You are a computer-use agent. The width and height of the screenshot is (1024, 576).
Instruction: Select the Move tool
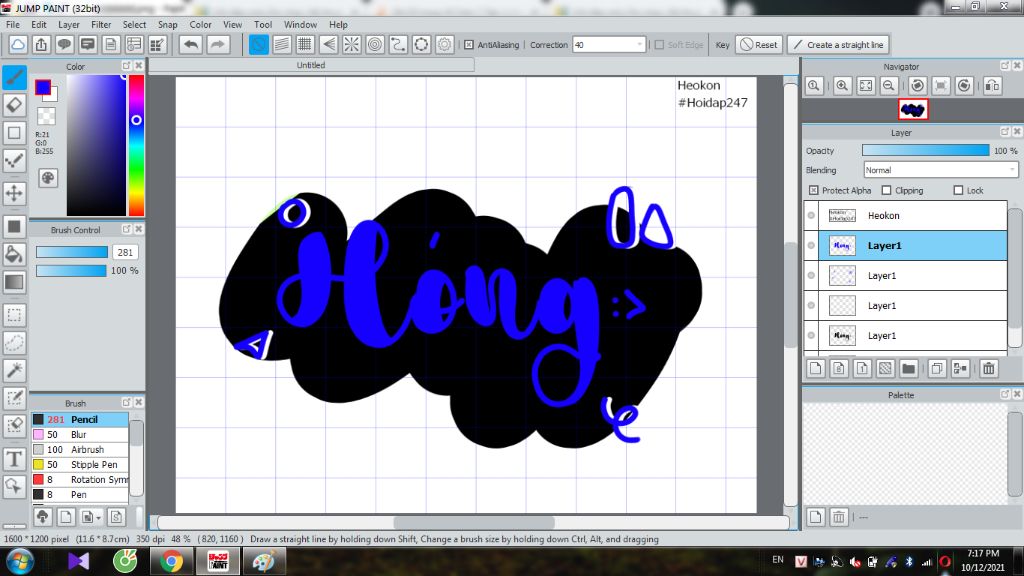(14, 193)
